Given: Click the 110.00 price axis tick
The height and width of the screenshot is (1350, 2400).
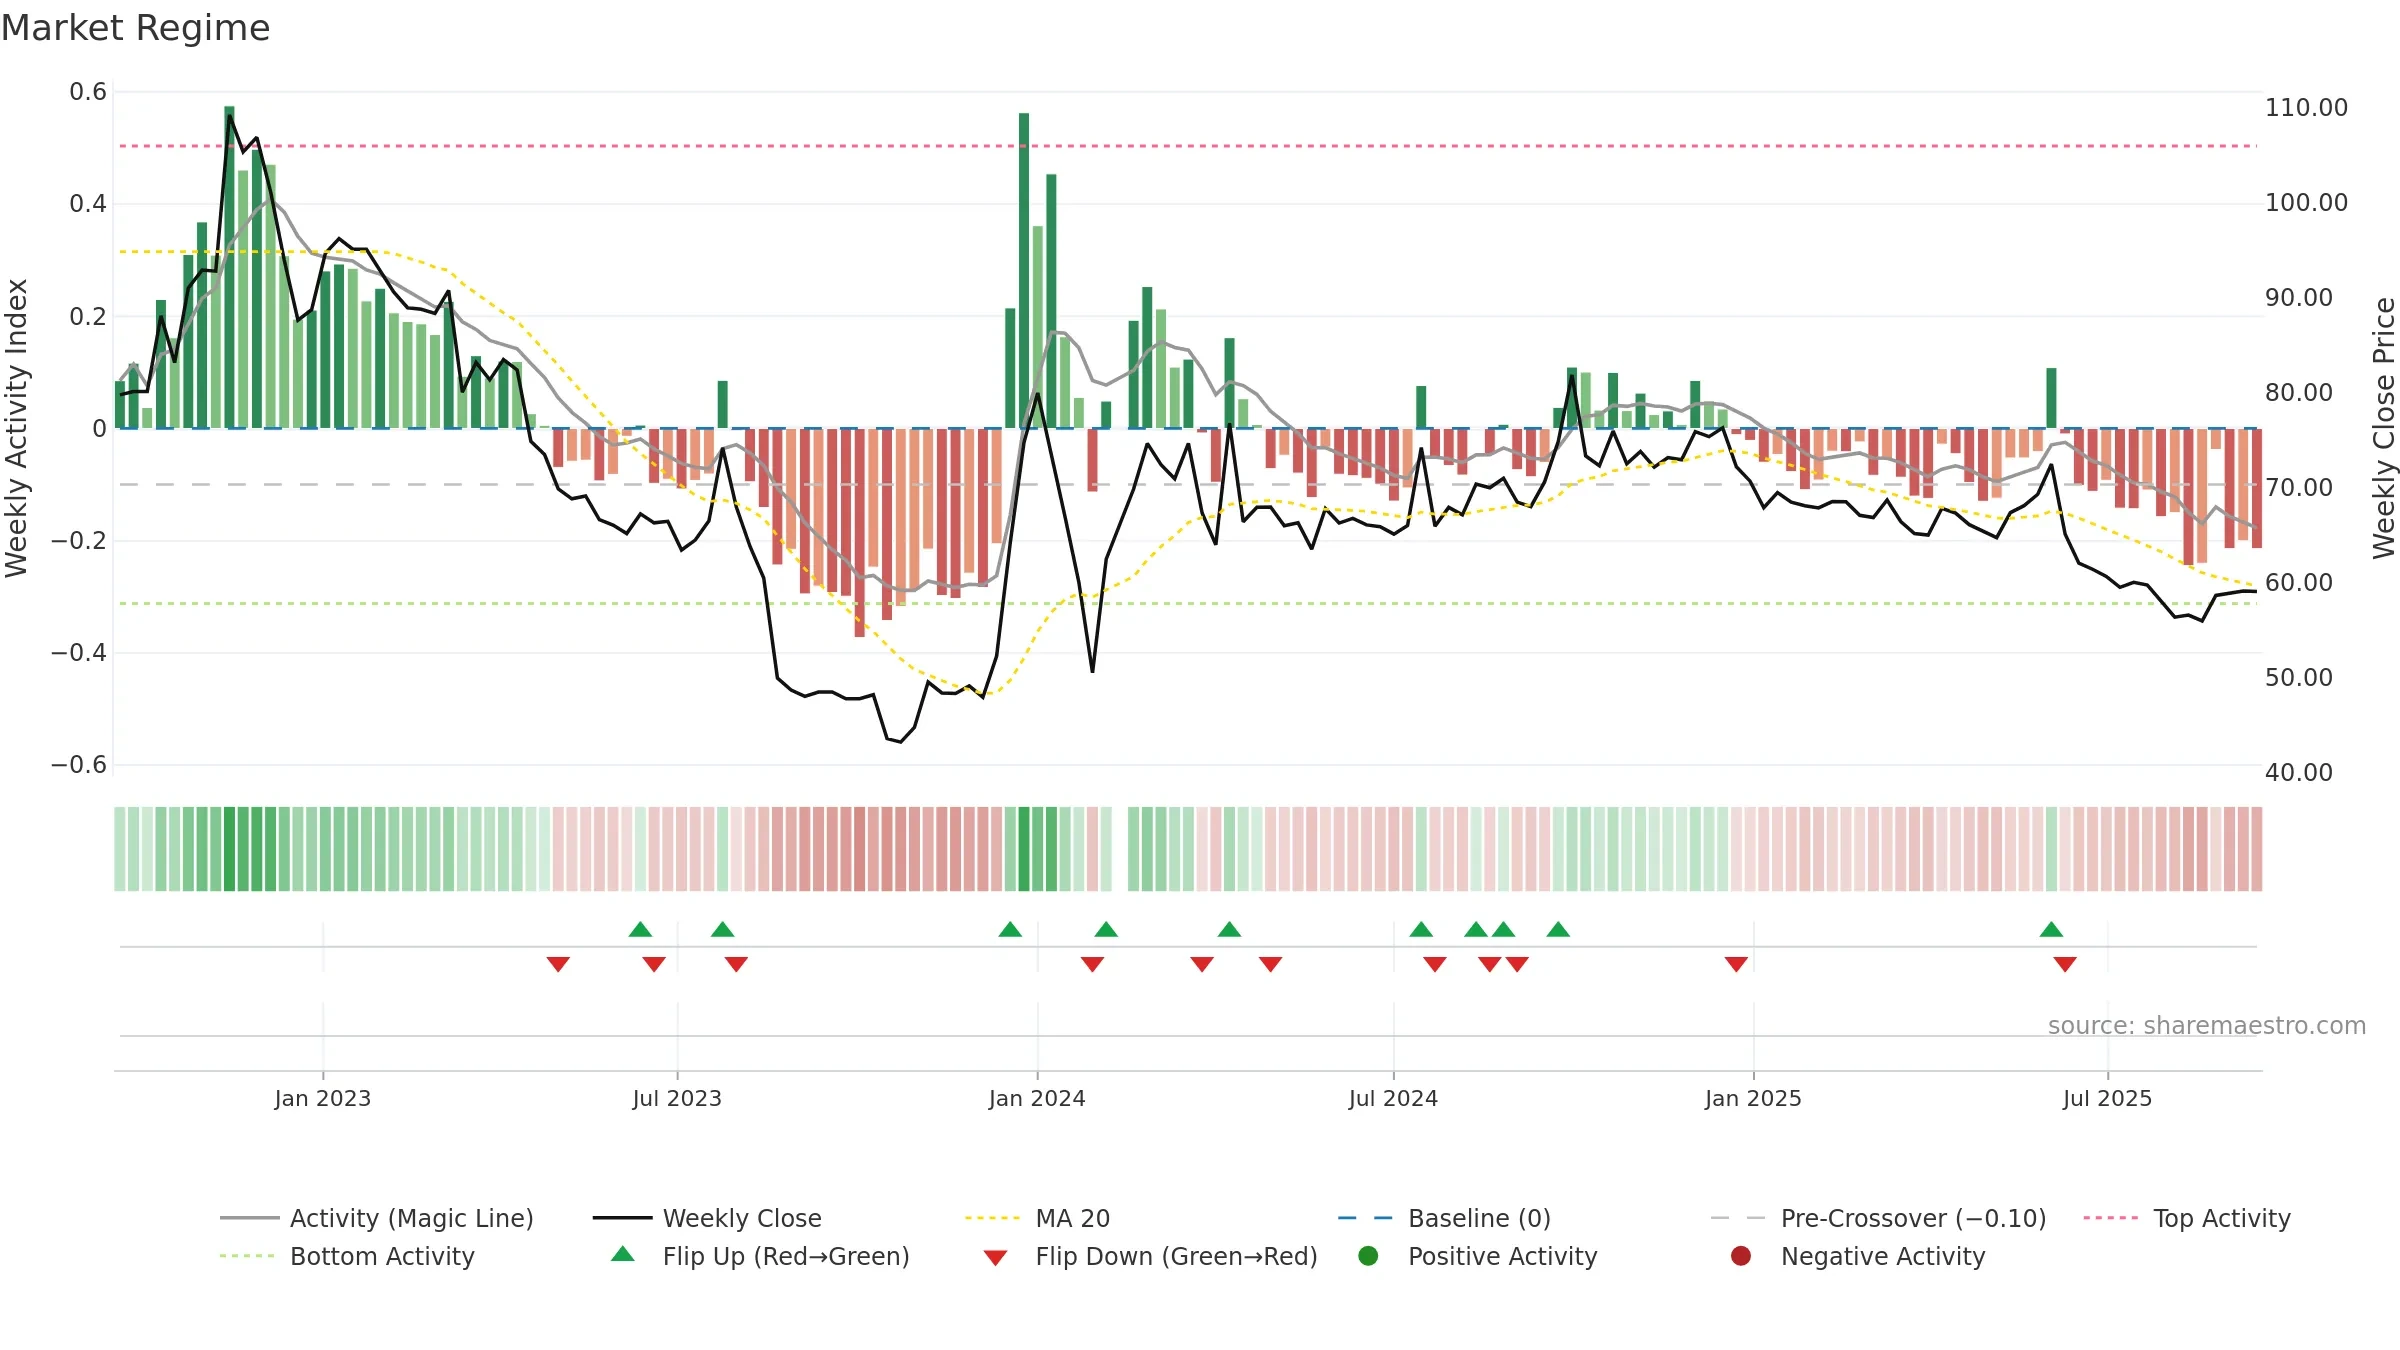Looking at the screenshot, I should [2306, 108].
